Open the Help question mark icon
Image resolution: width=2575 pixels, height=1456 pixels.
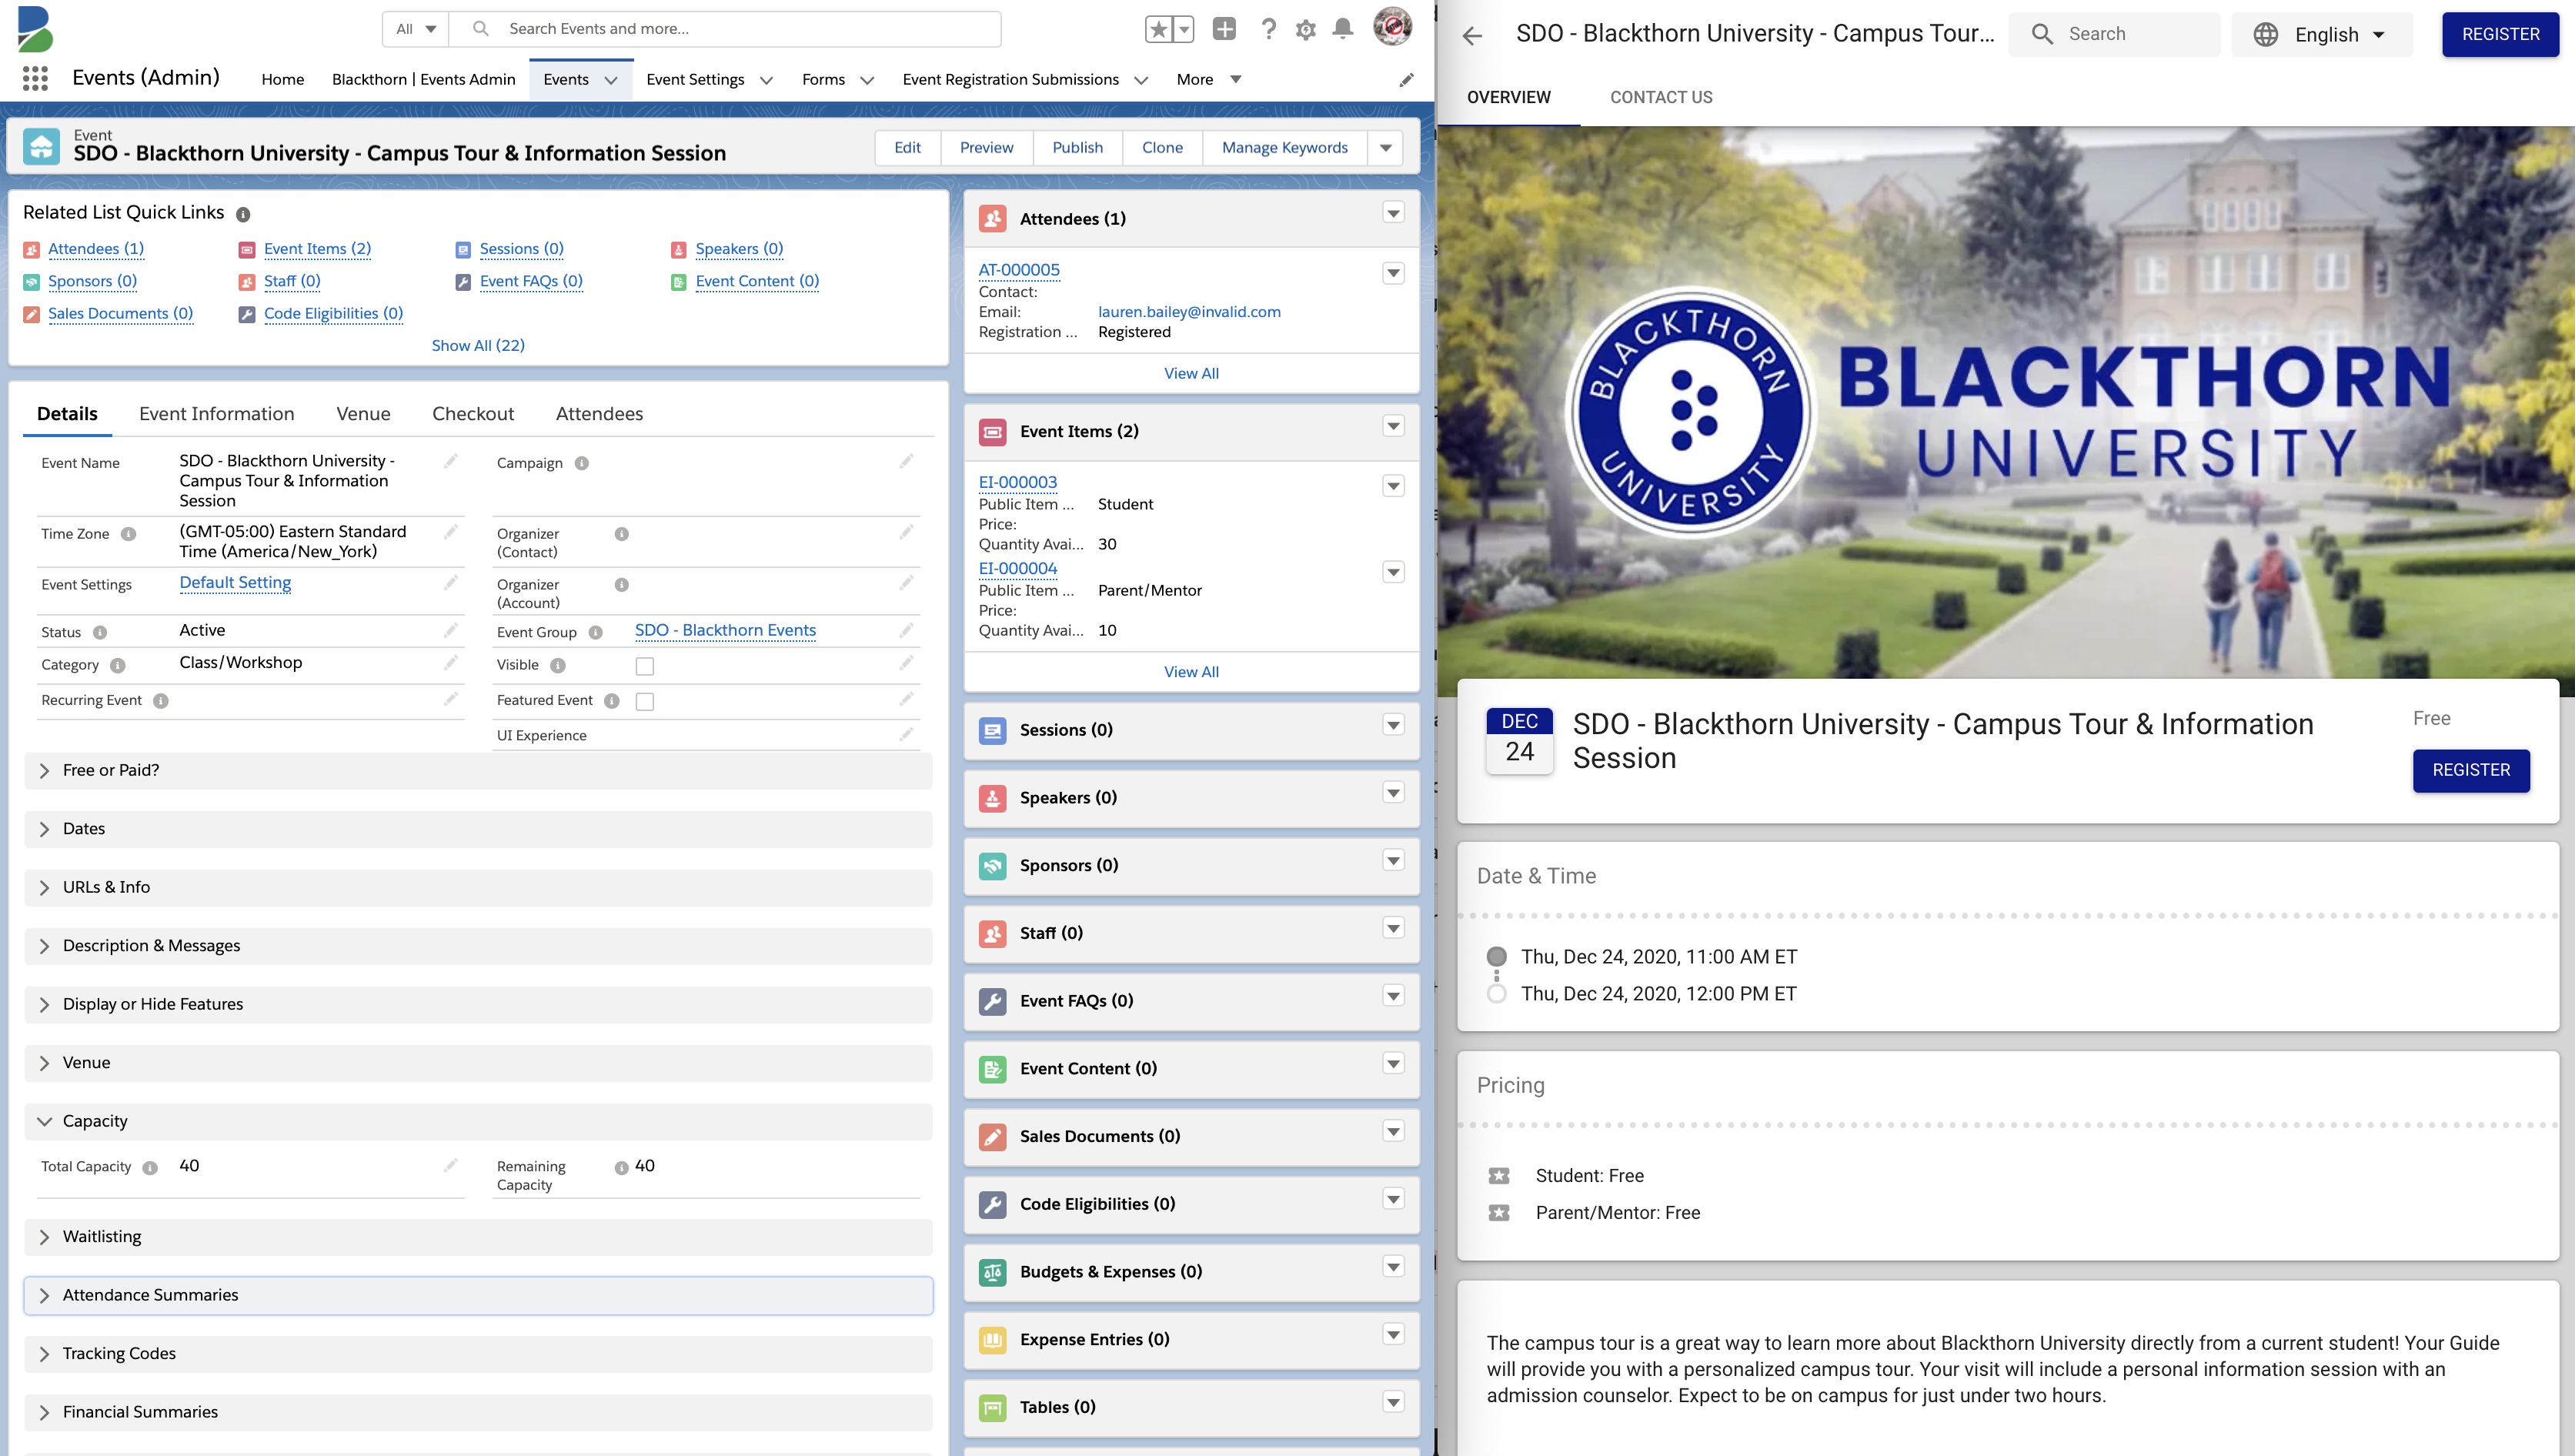(1268, 29)
